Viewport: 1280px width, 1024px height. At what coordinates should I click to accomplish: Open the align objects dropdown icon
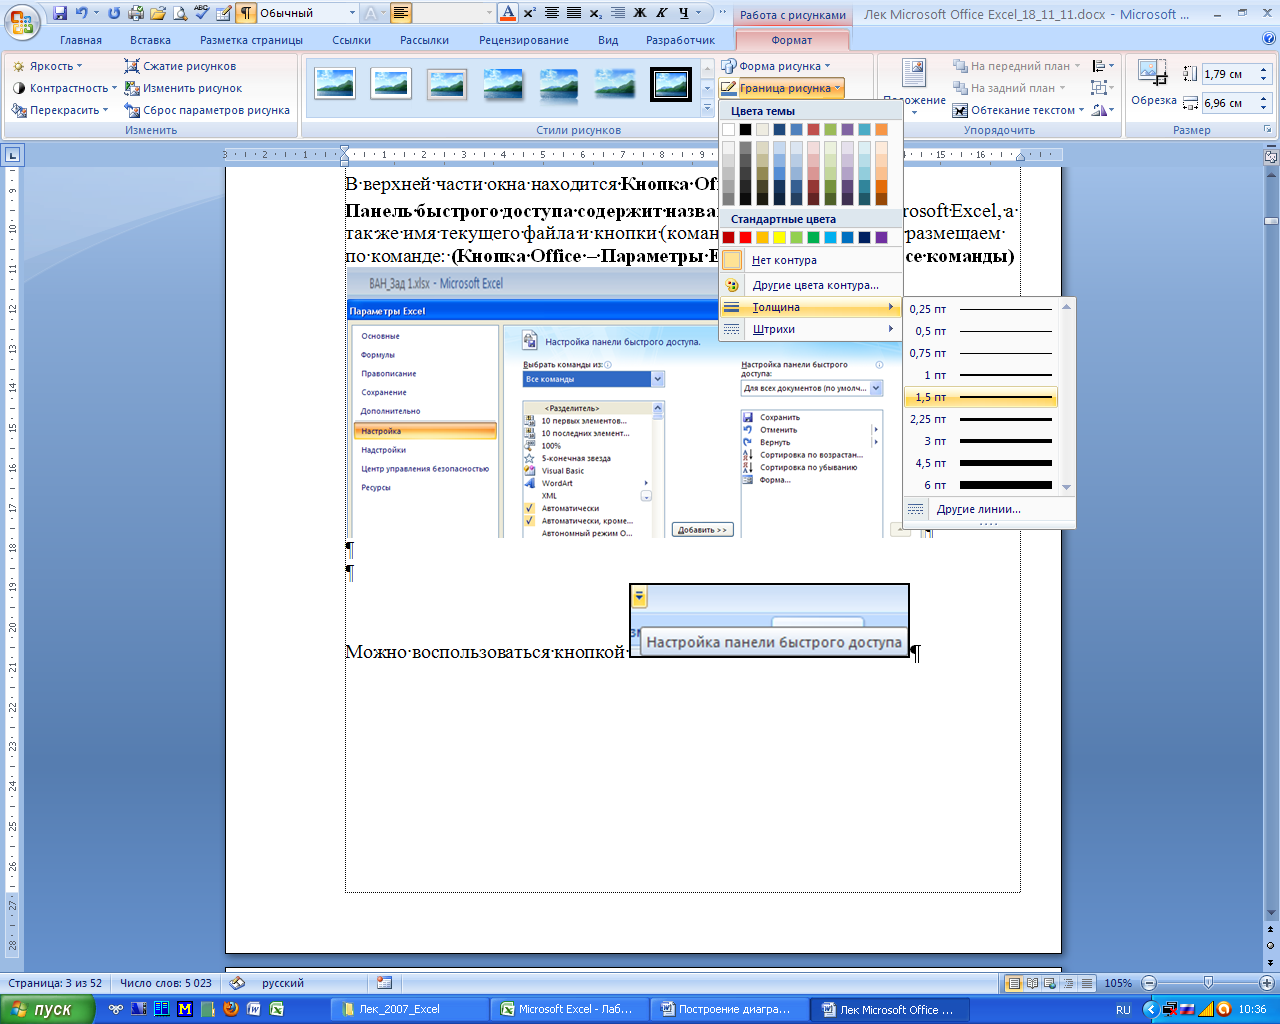point(1104,66)
